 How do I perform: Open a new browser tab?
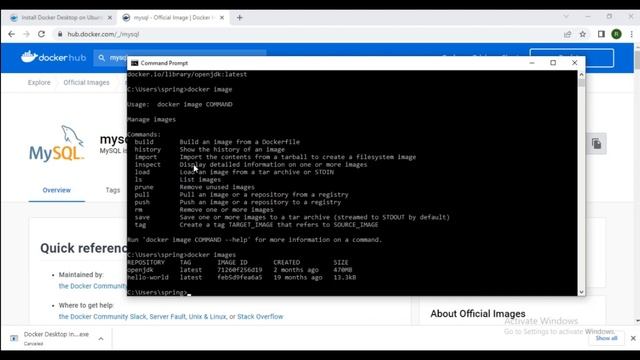point(240,18)
